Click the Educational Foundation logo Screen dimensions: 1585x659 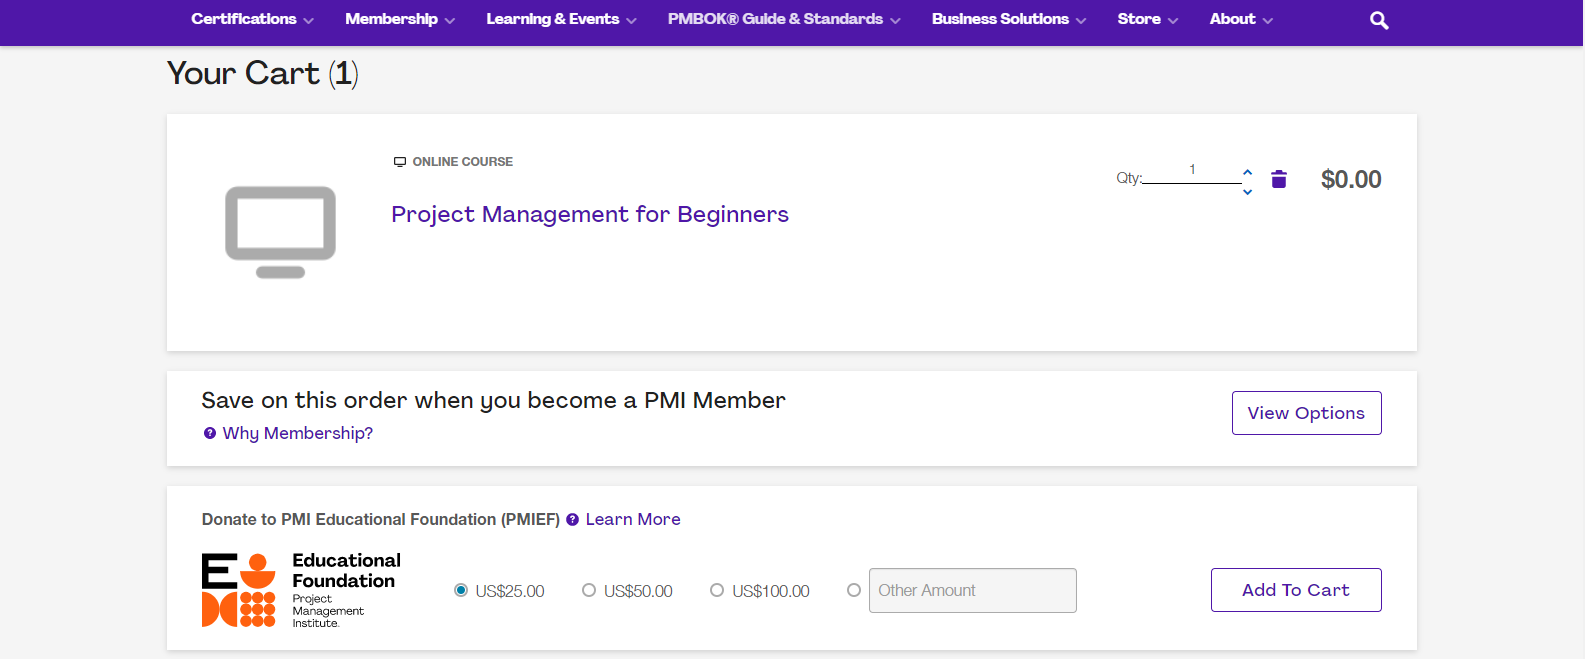click(301, 590)
